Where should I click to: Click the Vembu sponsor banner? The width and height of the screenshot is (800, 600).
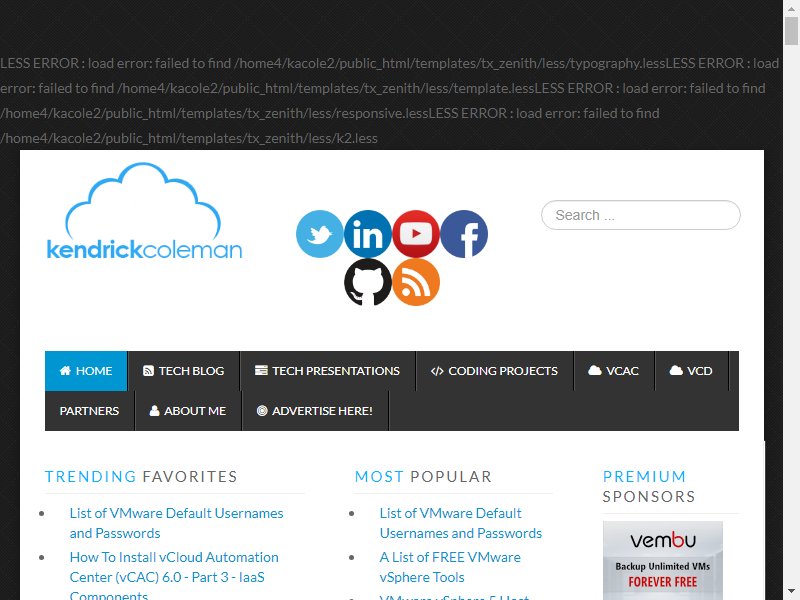(x=663, y=560)
